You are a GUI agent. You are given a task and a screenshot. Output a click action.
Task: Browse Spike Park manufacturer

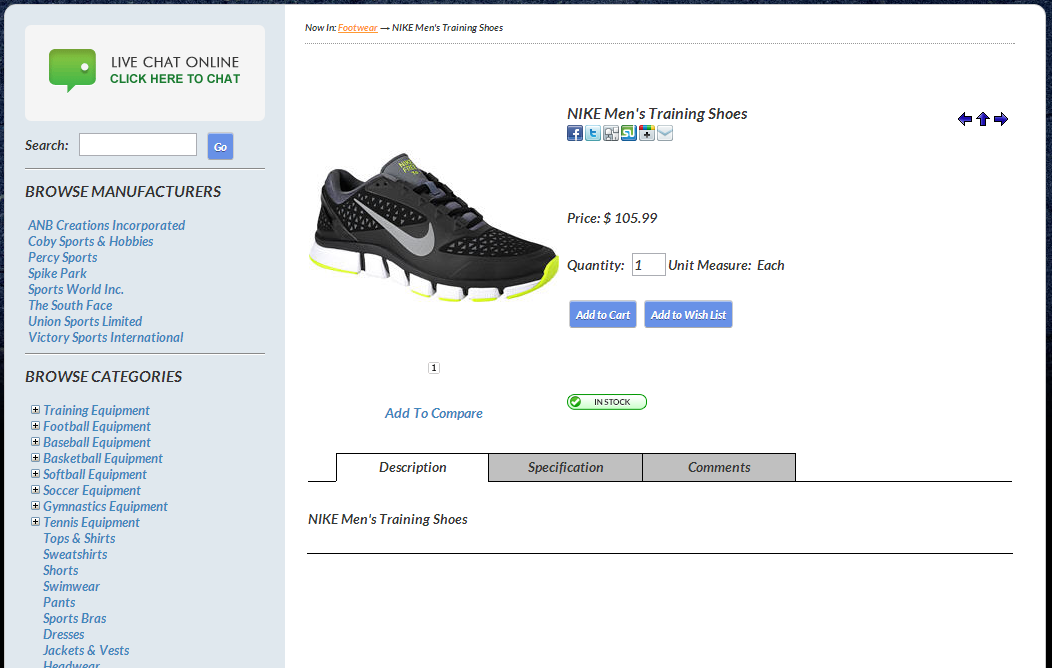[57, 274]
